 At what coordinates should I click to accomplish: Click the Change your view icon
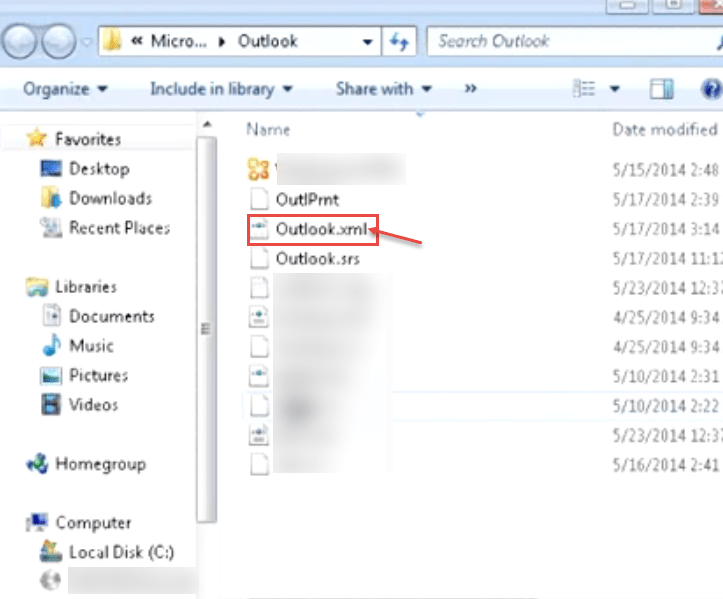pyautogui.click(x=584, y=88)
